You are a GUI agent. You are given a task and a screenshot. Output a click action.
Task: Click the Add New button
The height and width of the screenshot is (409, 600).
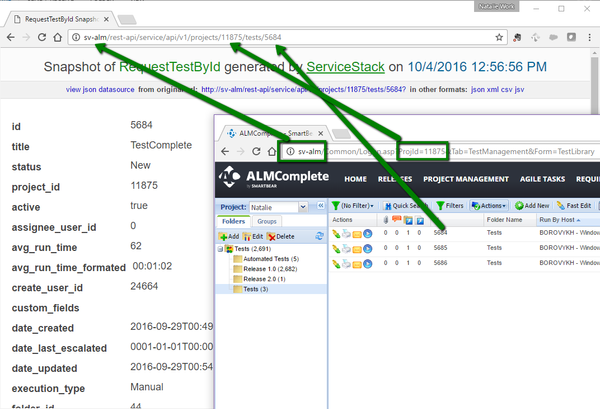(x=532, y=206)
